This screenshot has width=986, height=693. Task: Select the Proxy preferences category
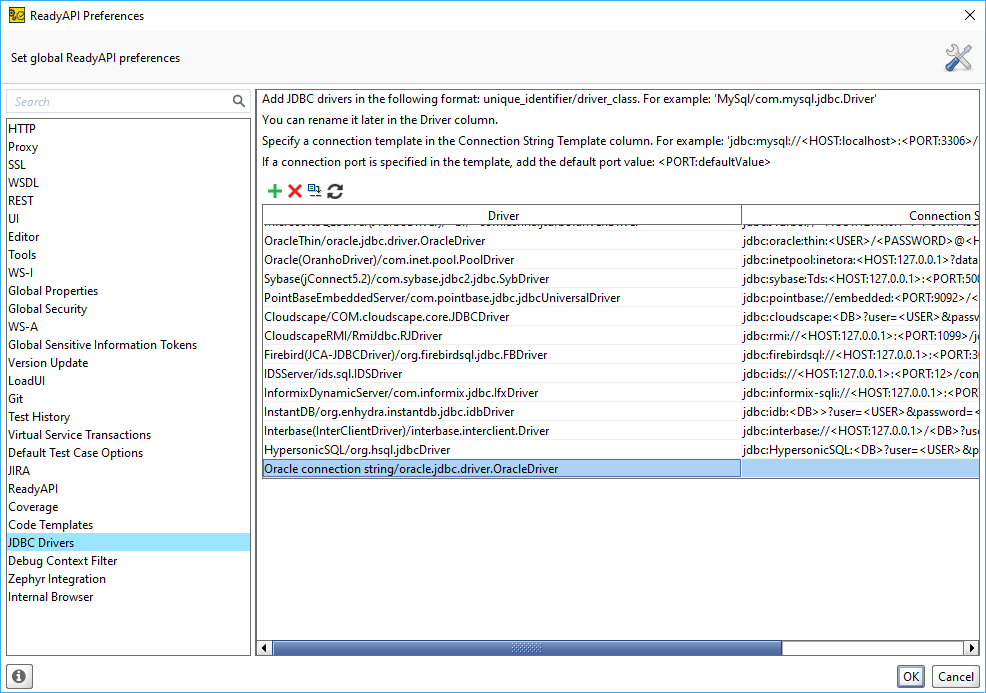click(x=128, y=147)
